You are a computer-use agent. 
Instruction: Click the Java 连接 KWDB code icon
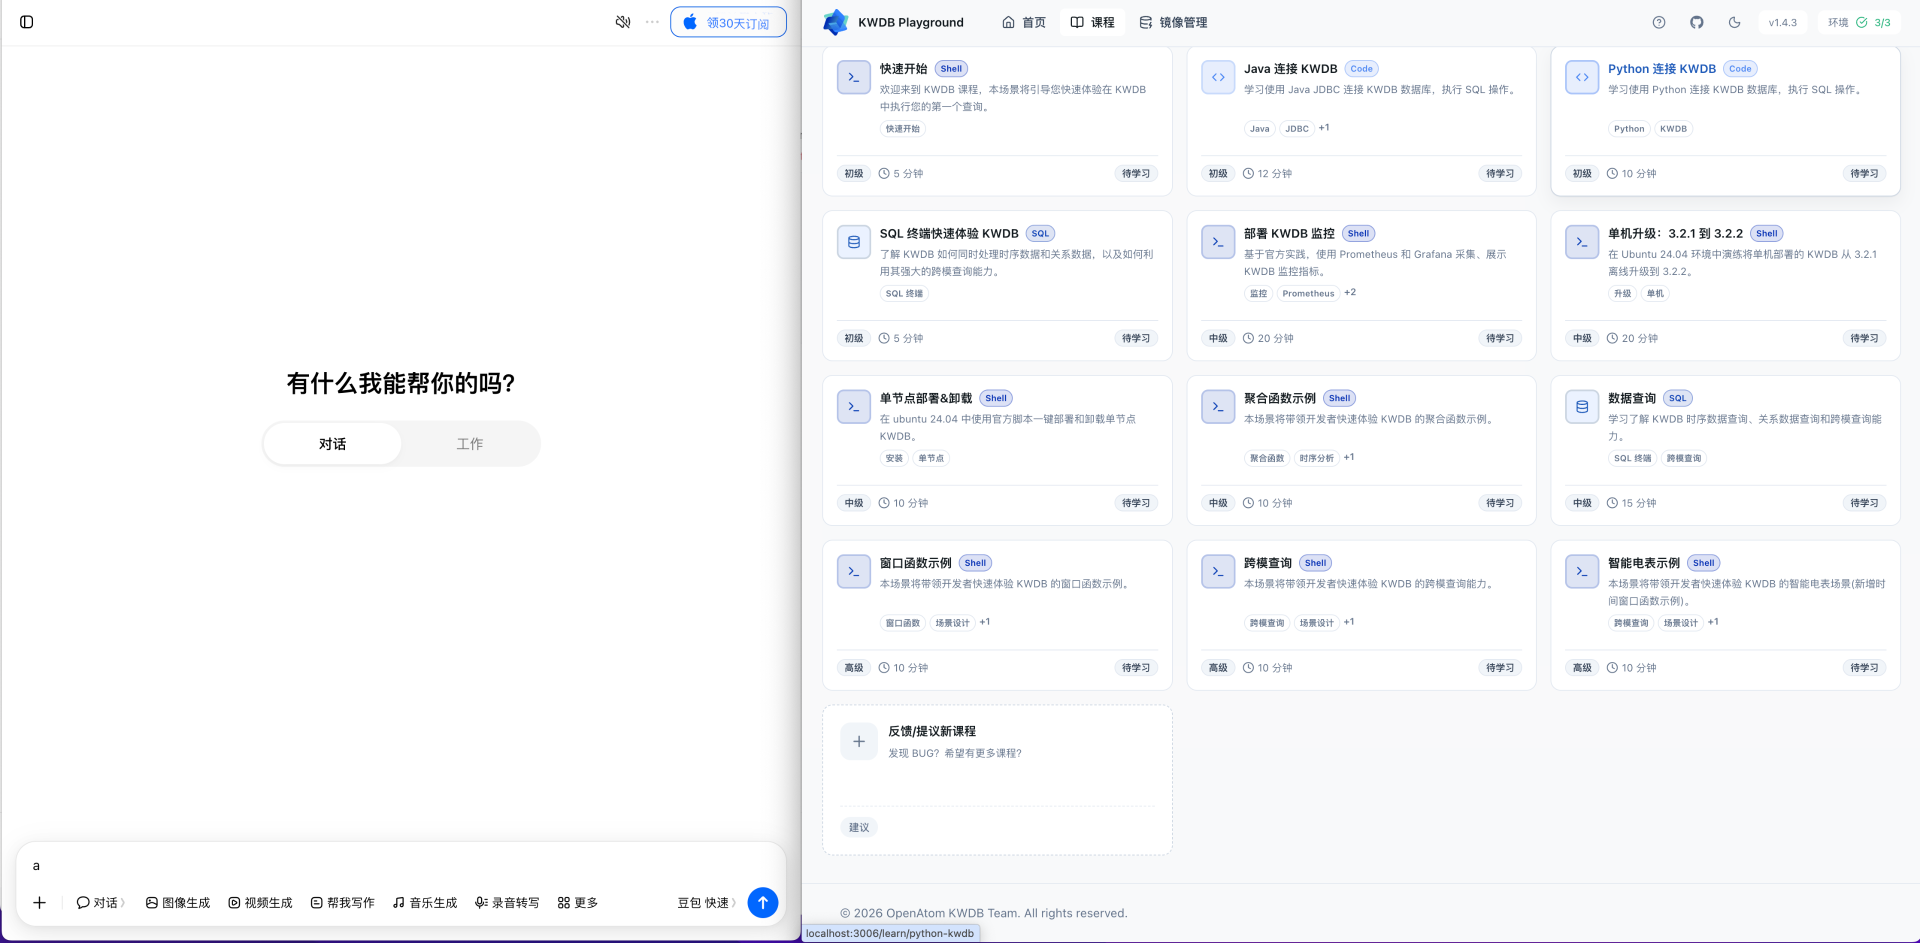tap(1218, 77)
